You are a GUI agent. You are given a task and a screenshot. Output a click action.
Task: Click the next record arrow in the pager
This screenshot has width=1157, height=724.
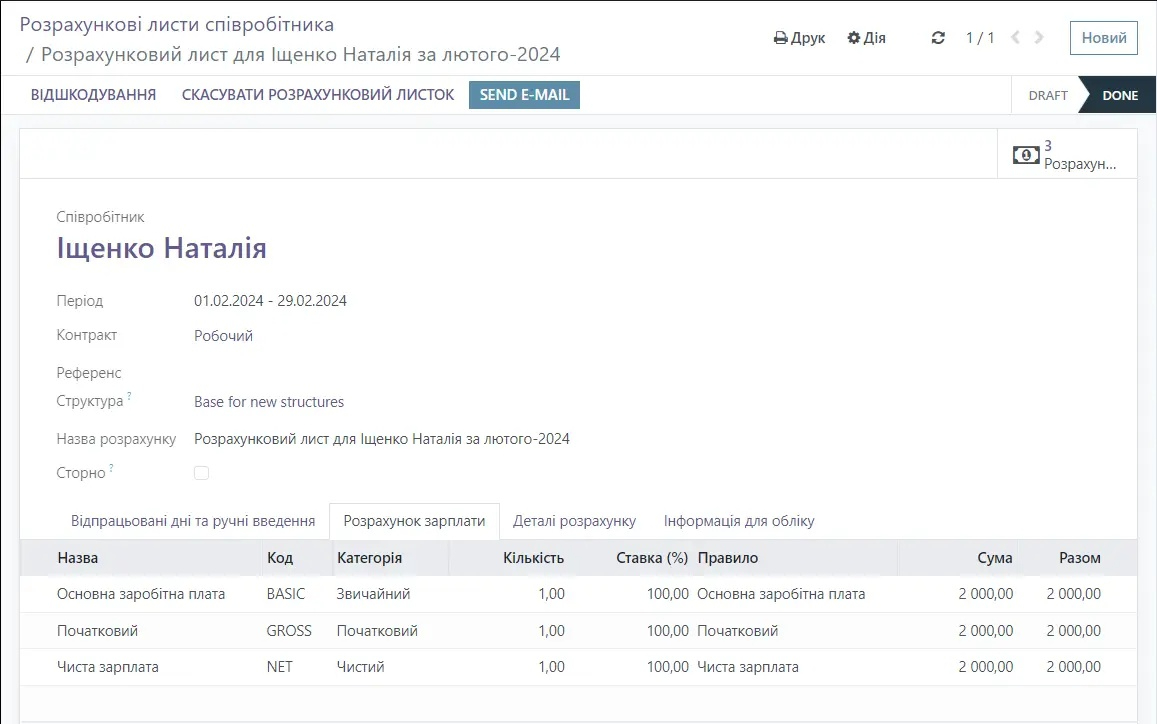(1038, 37)
